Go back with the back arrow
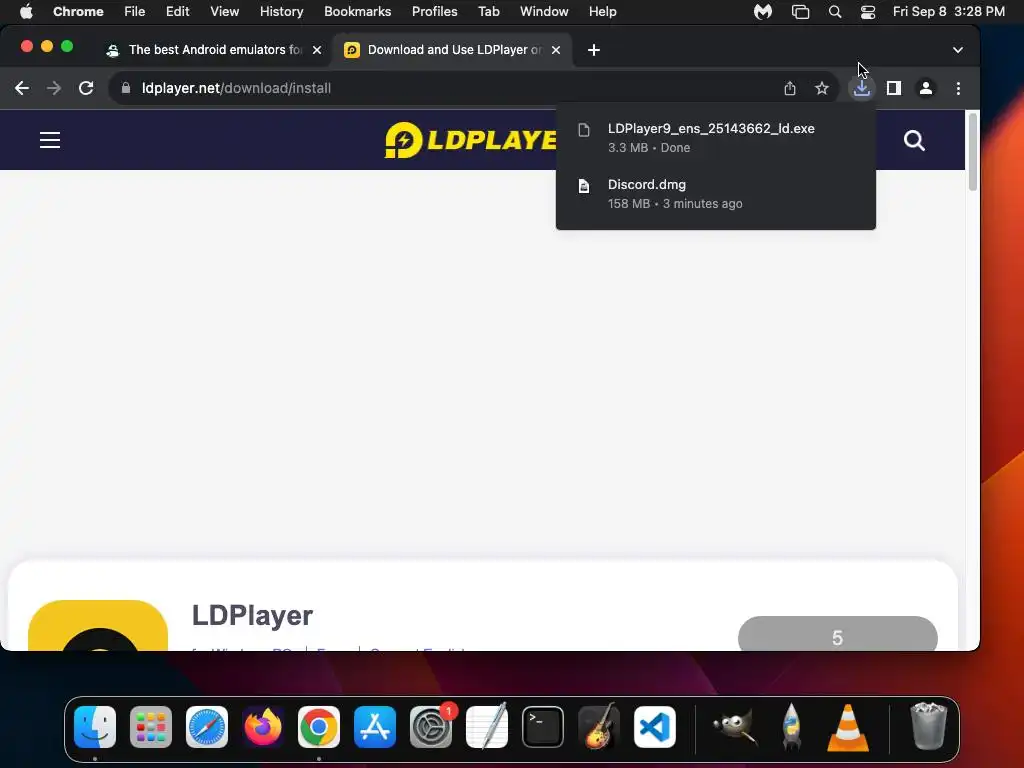 point(22,88)
